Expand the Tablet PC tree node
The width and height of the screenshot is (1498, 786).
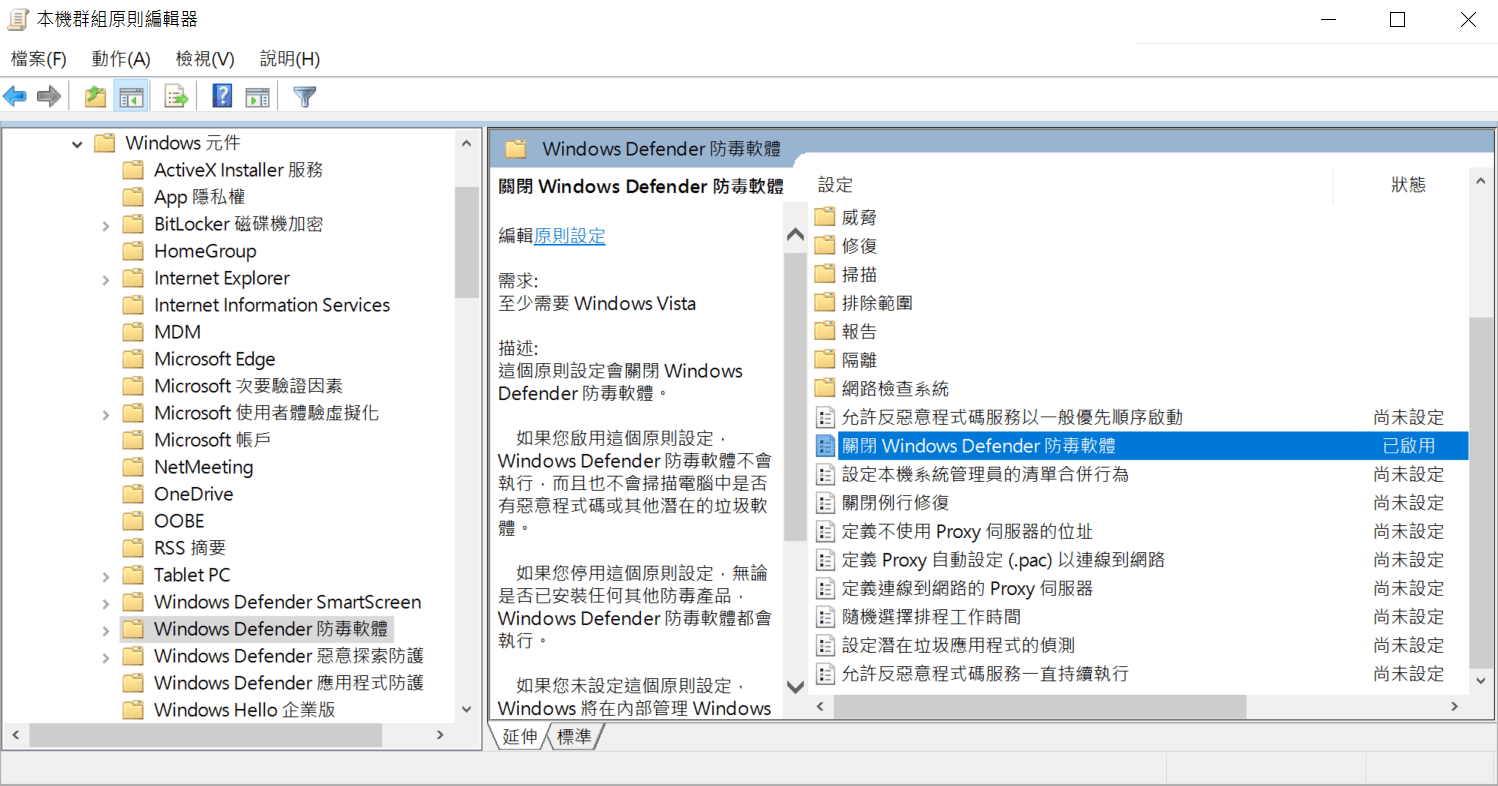[105, 576]
